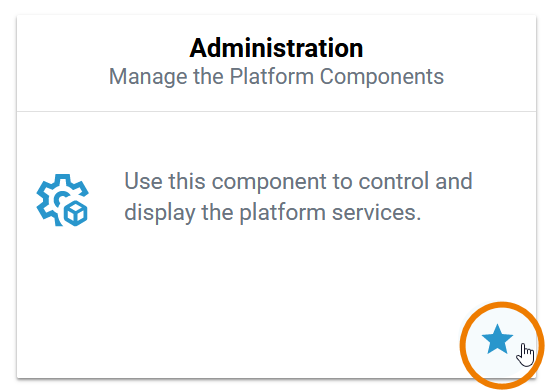Click the word 'component' in the description
The image size is (554, 391).
(269, 182)
